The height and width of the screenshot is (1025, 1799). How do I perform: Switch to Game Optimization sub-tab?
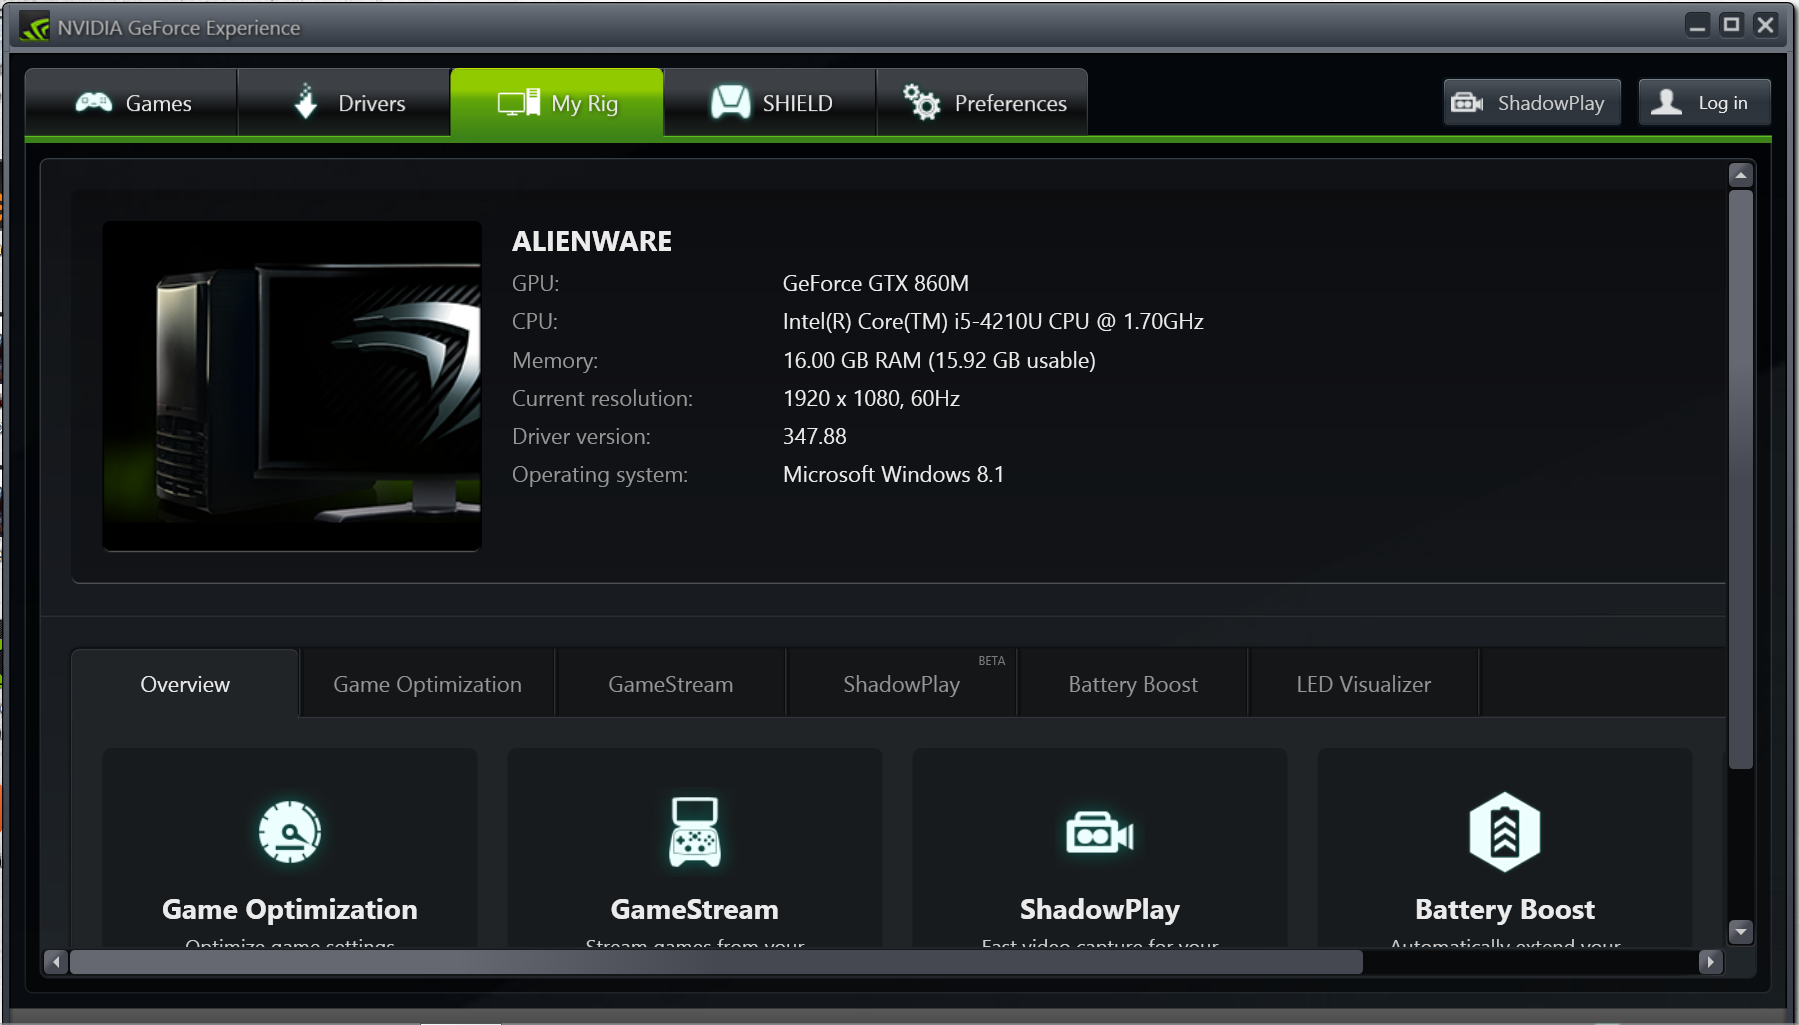click(x=427, y=684)
